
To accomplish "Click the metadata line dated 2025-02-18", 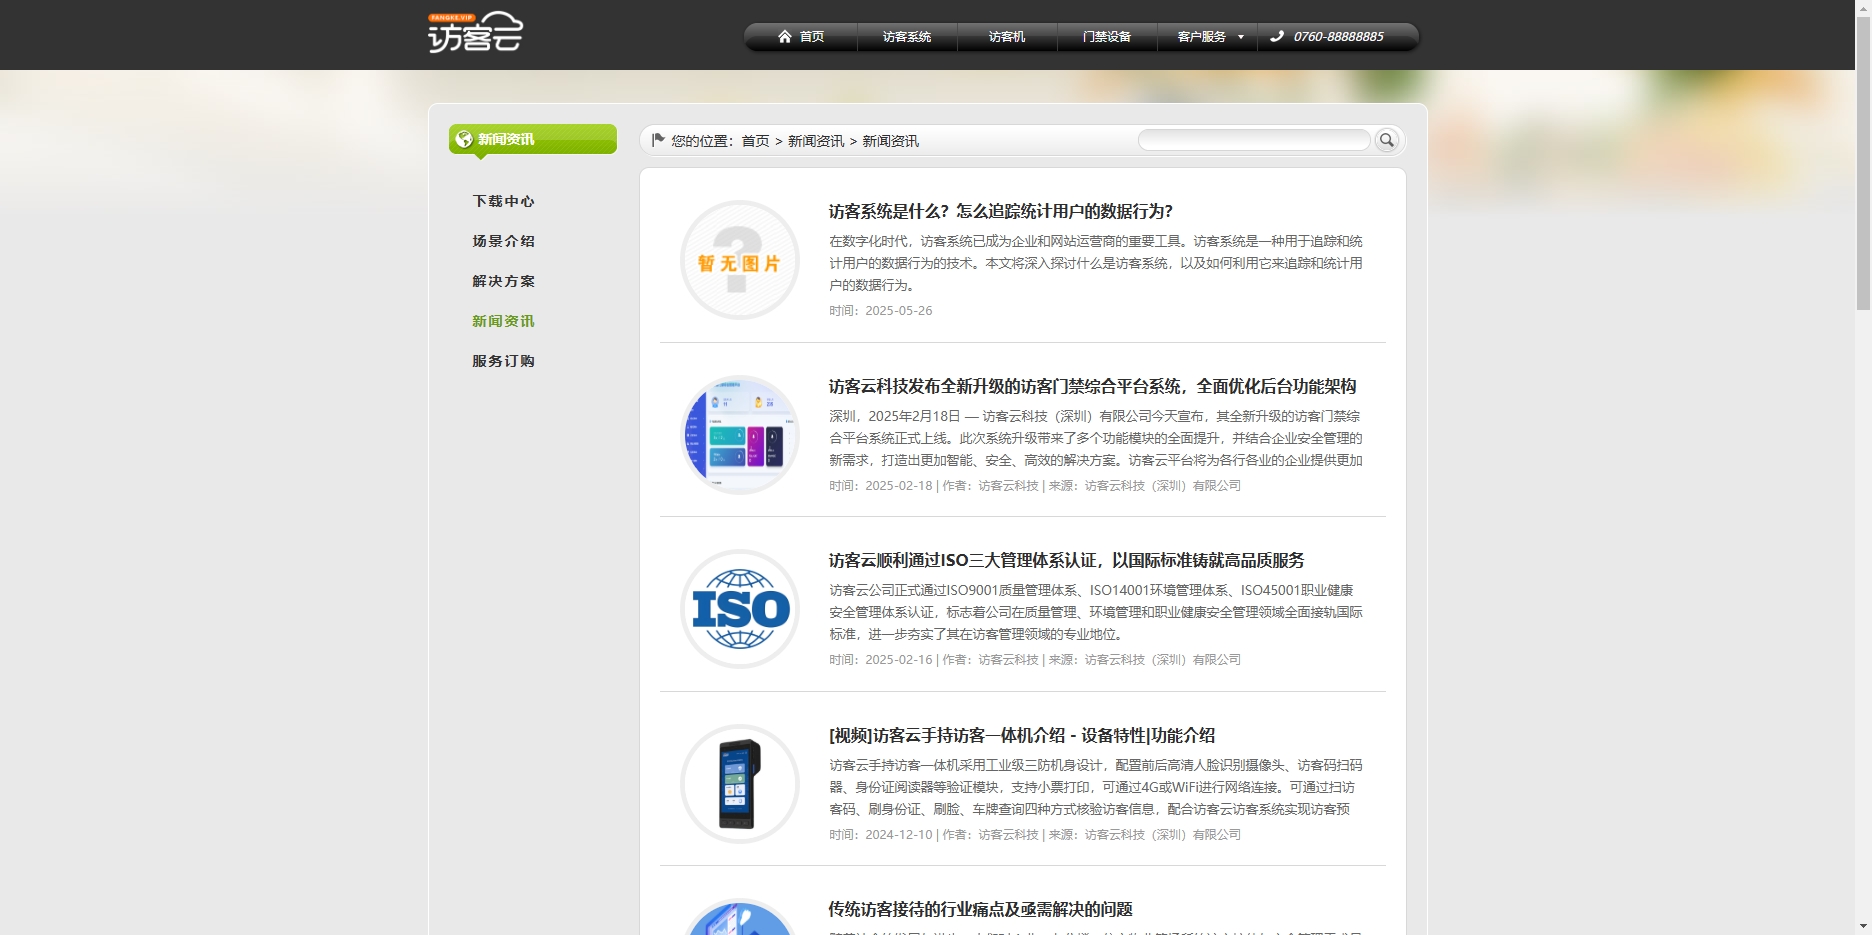I will (1035, 486).
